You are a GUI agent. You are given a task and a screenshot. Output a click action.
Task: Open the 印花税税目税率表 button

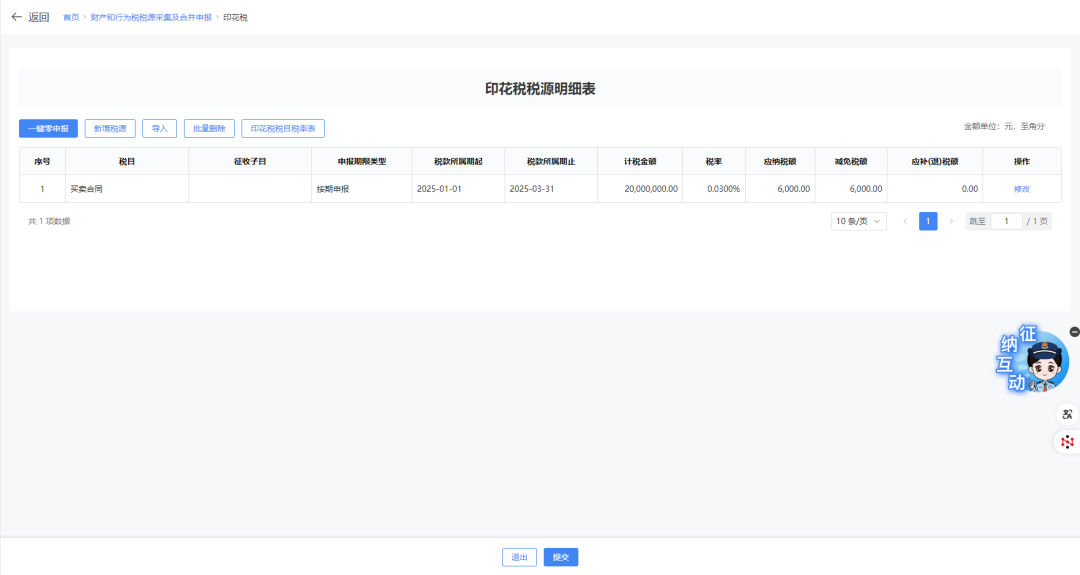[x=283, y=128]
